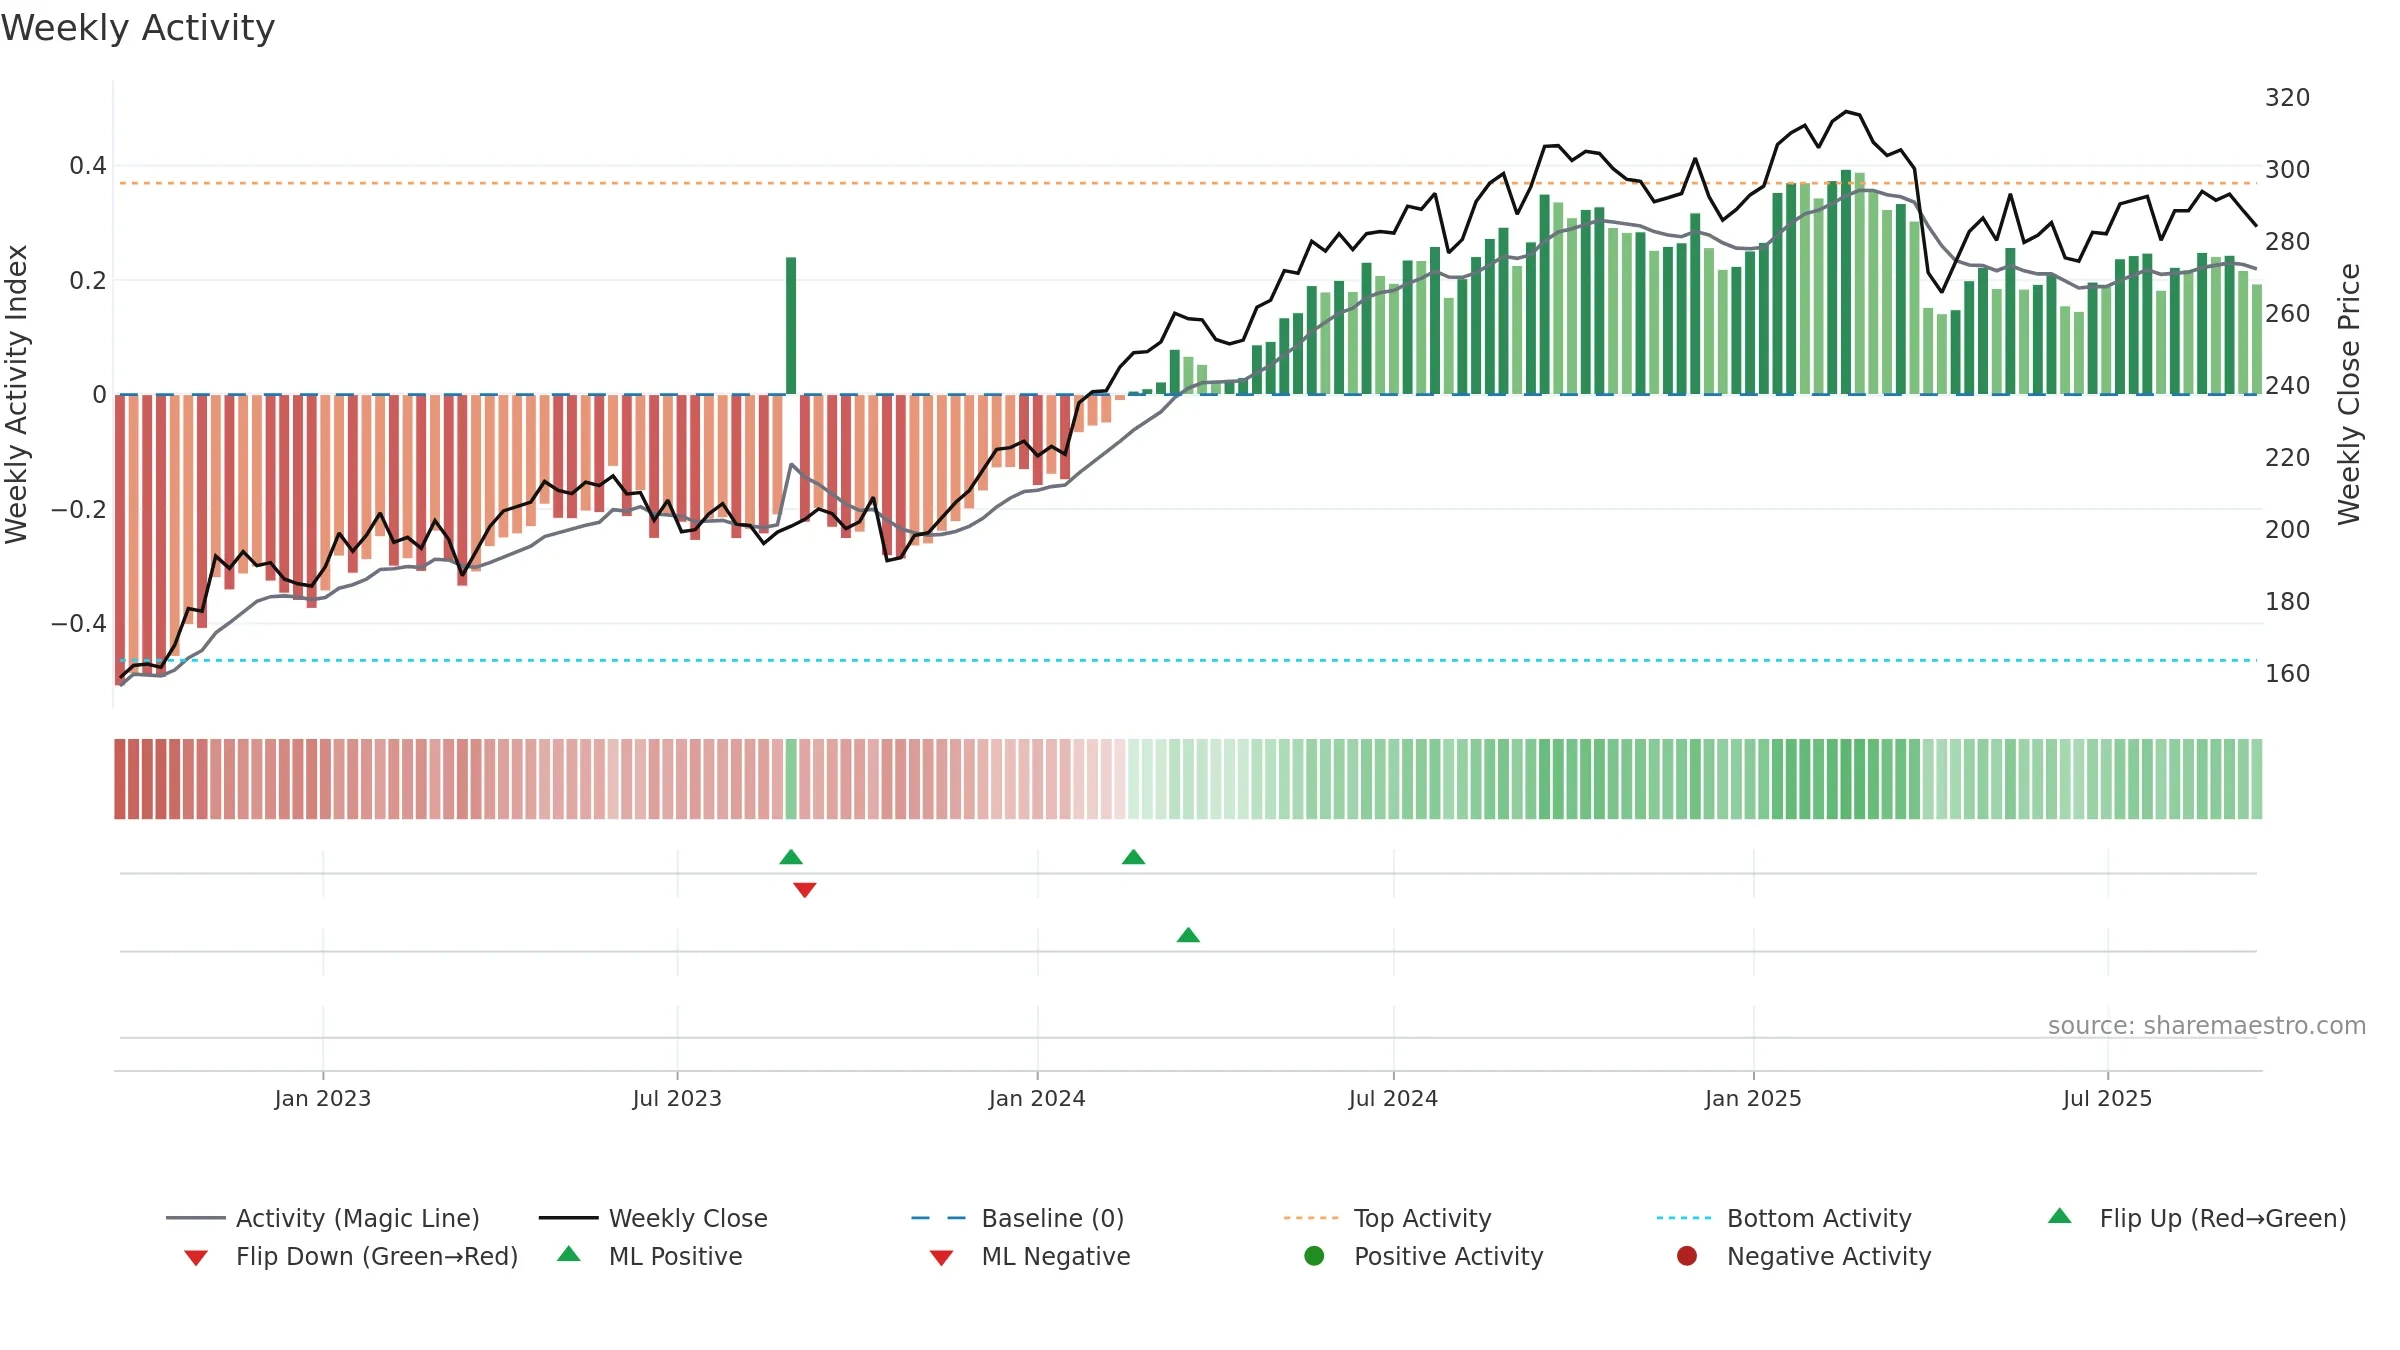Click the last green cell of the heat strip

click(2256, 779)
